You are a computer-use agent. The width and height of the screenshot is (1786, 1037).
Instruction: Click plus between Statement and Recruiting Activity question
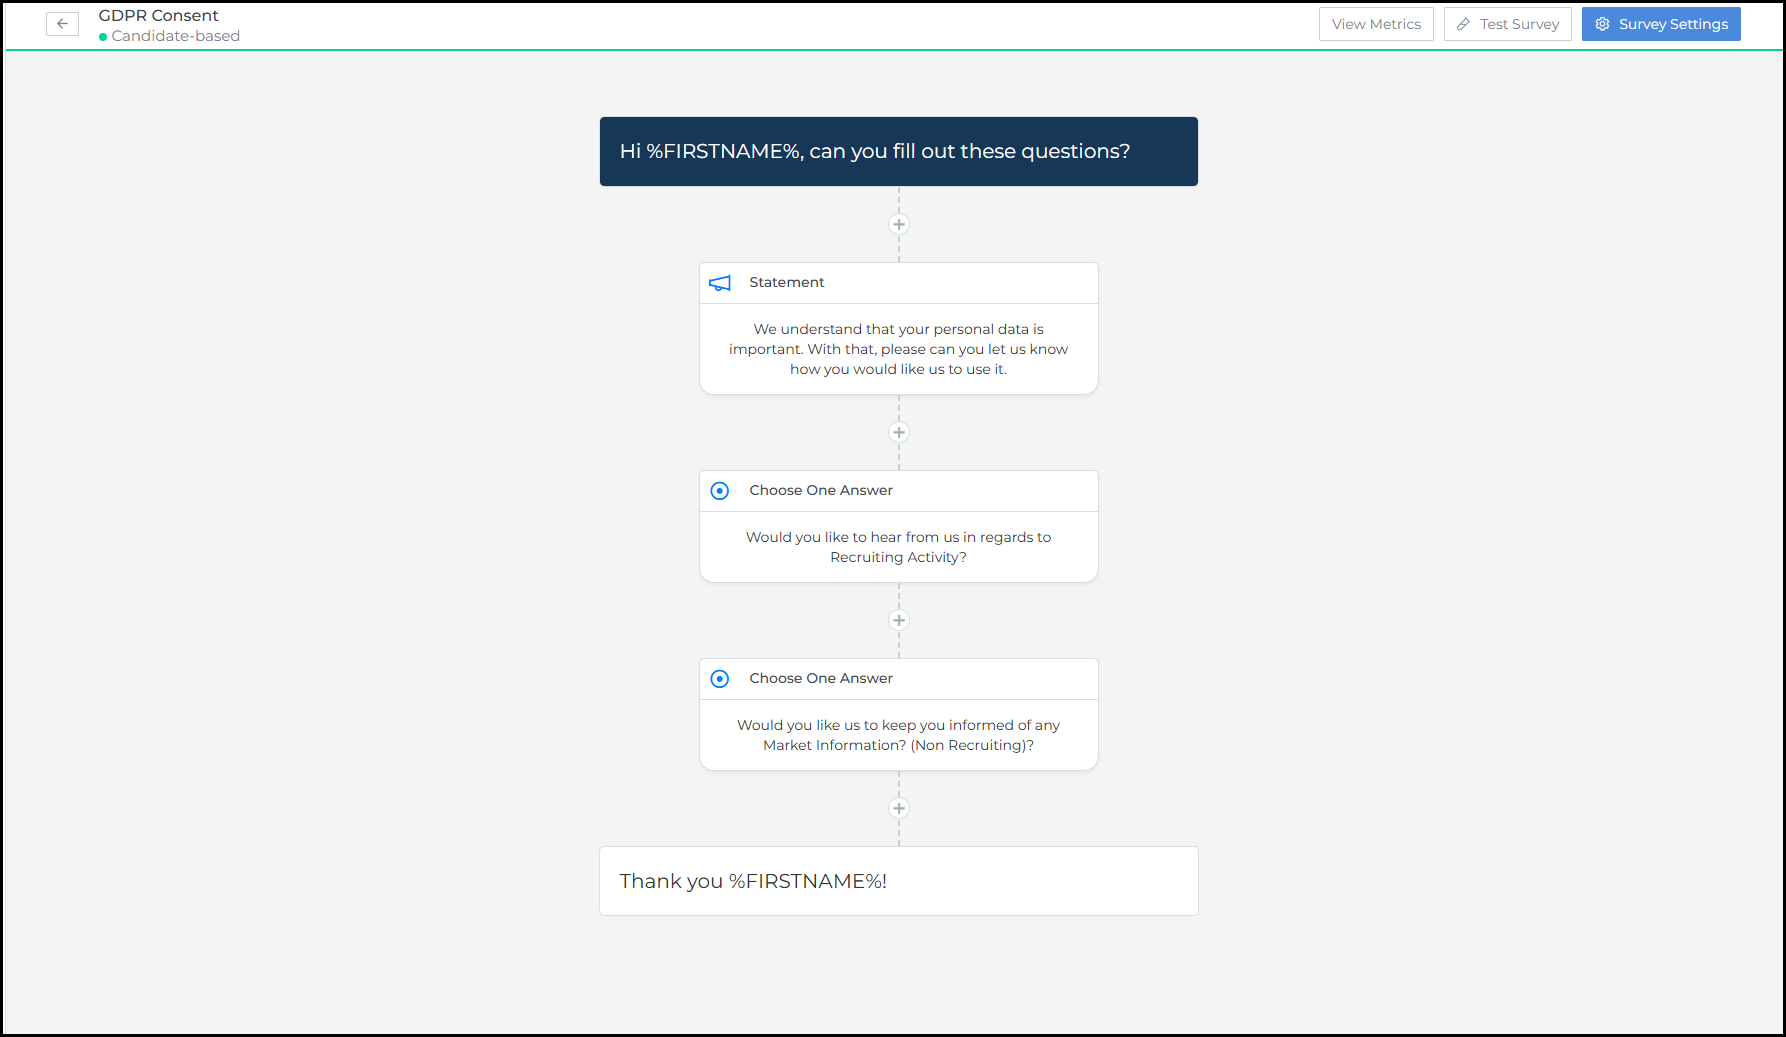click(899, 433)
